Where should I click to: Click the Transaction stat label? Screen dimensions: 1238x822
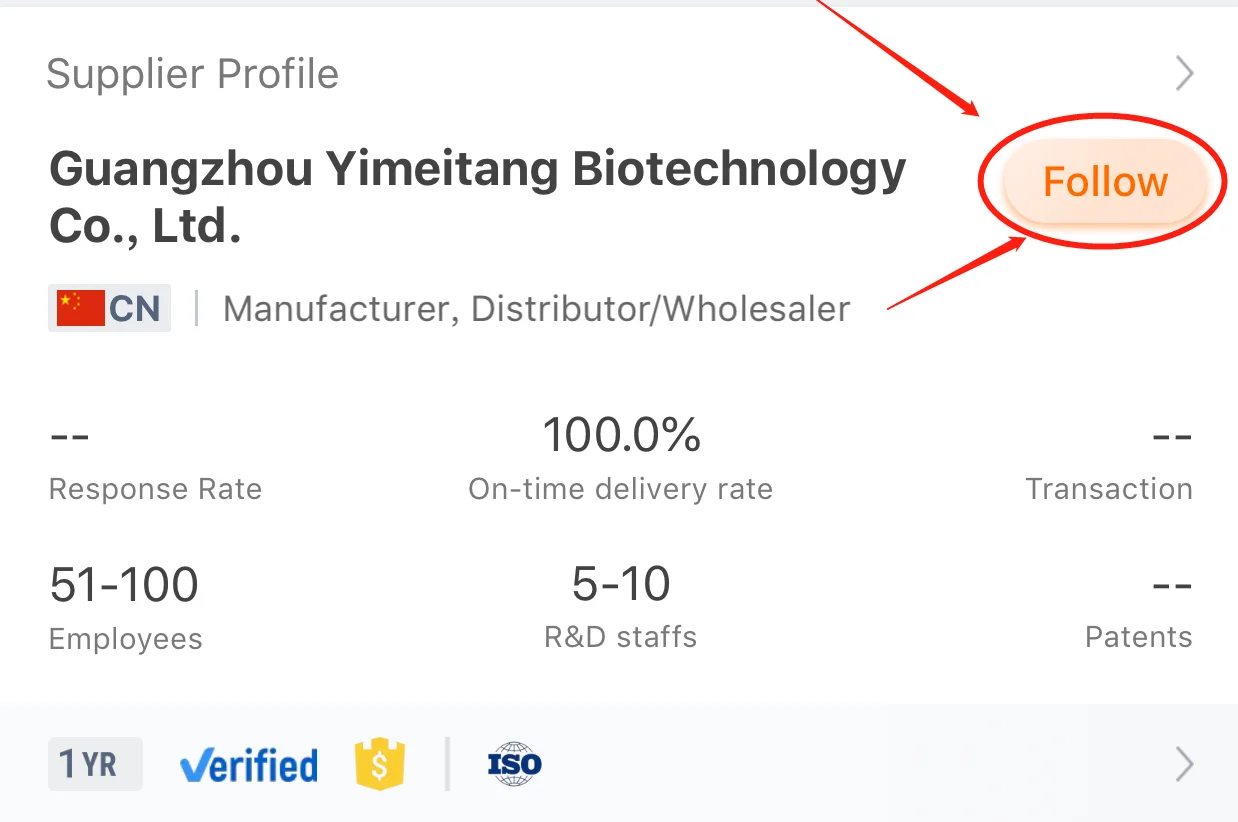(1108, 489)
